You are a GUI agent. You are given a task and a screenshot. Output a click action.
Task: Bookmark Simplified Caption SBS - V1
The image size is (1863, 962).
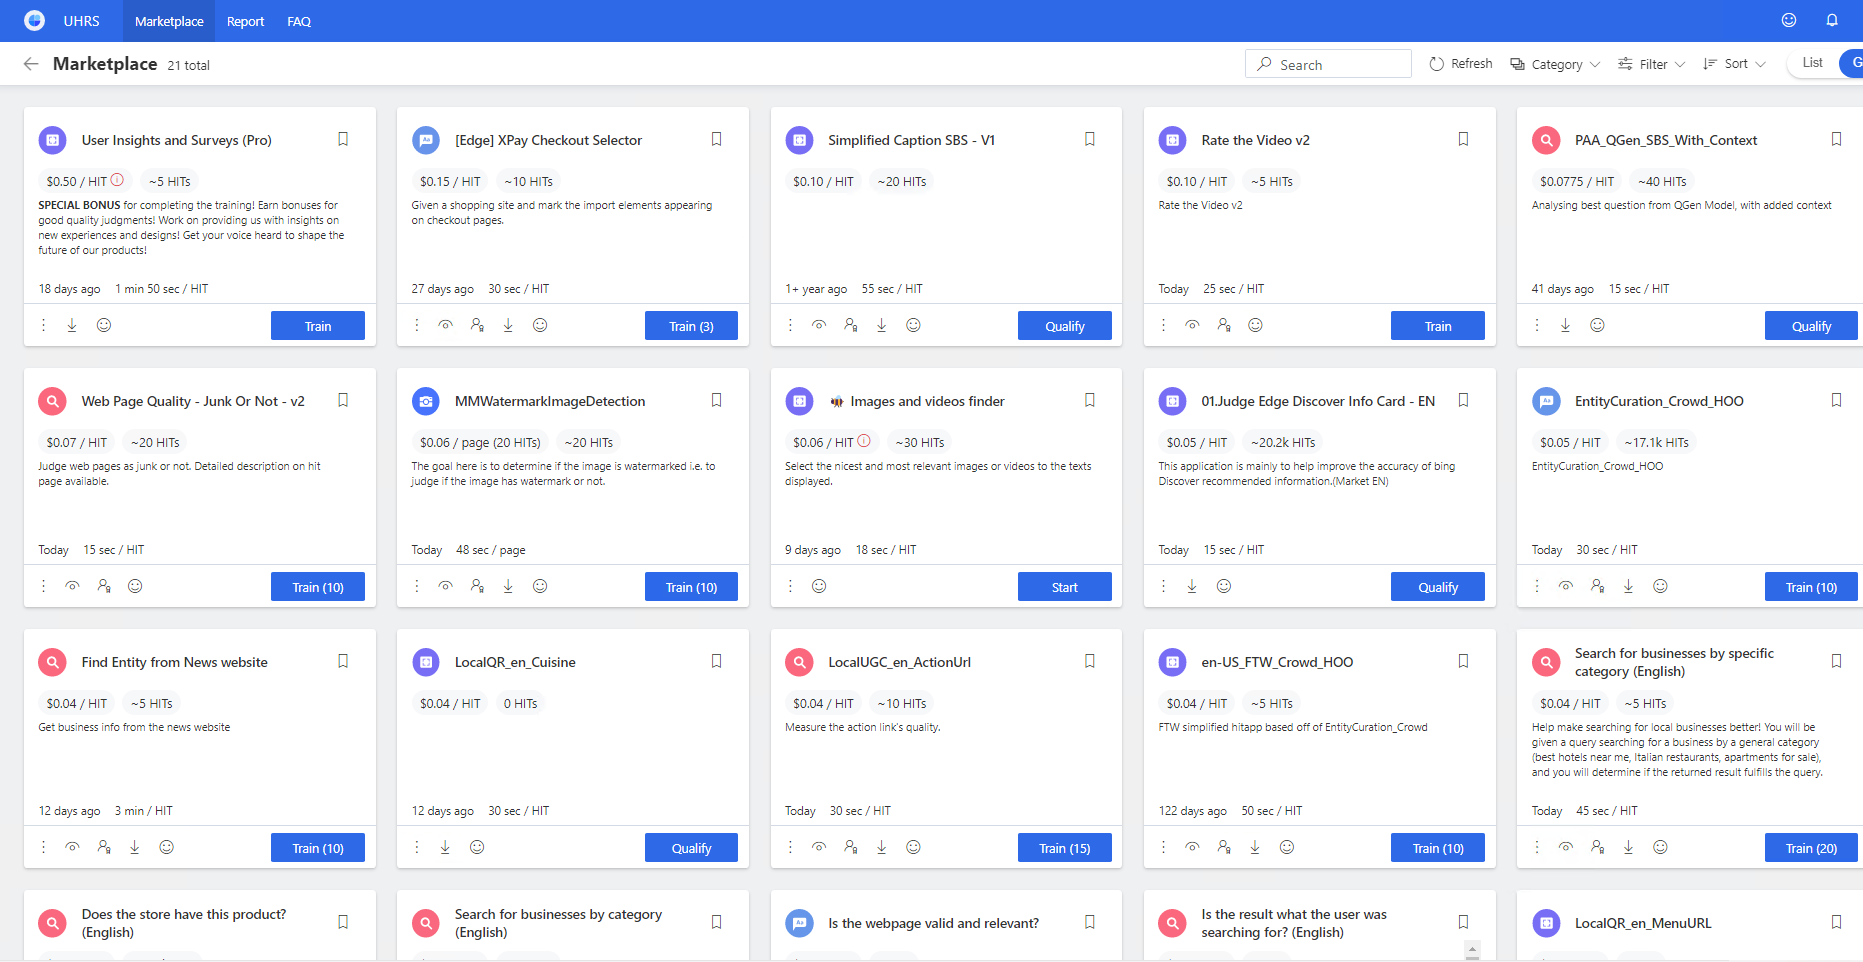1090,139
